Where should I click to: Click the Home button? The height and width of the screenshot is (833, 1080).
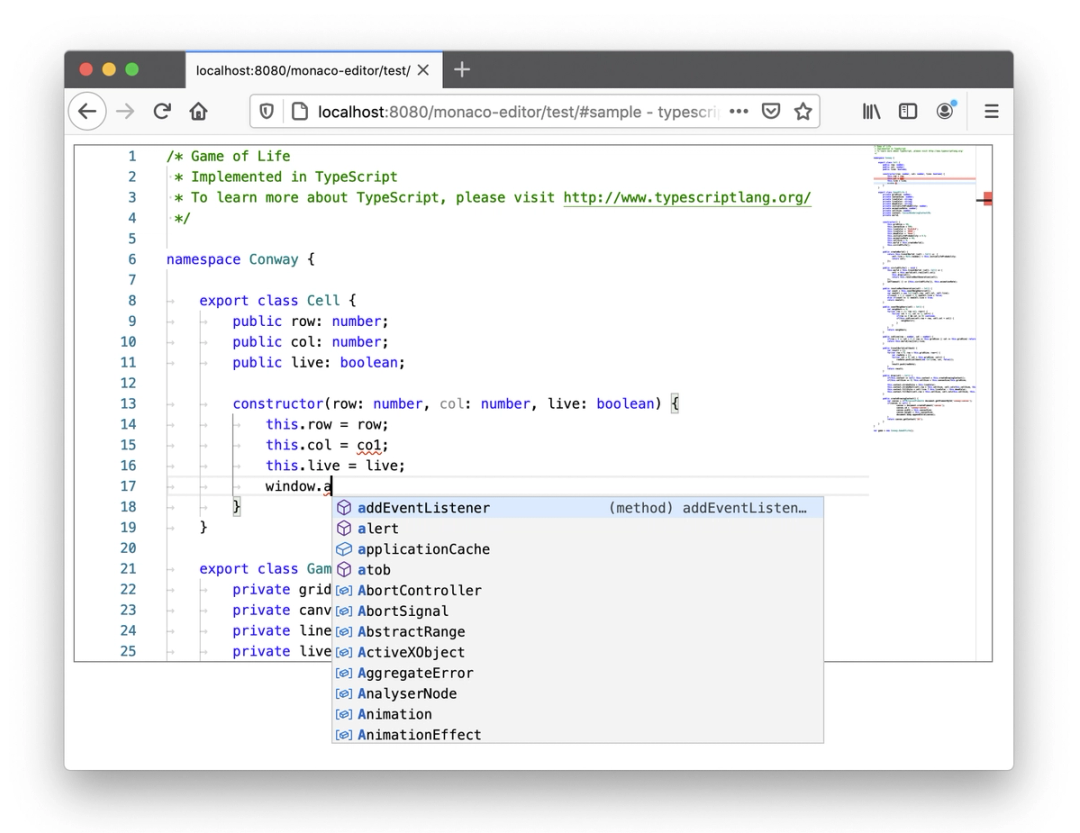(x=198, y=110)
